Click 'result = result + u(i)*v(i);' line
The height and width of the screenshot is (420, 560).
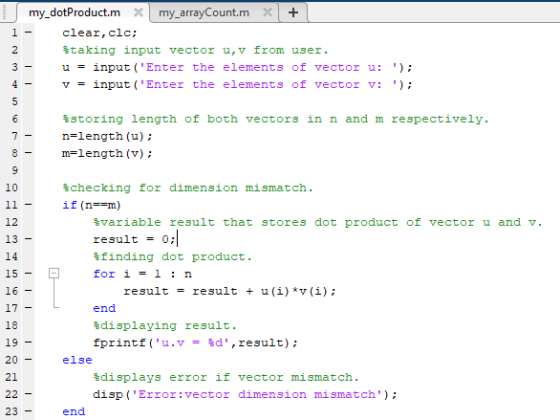(230, 291)
